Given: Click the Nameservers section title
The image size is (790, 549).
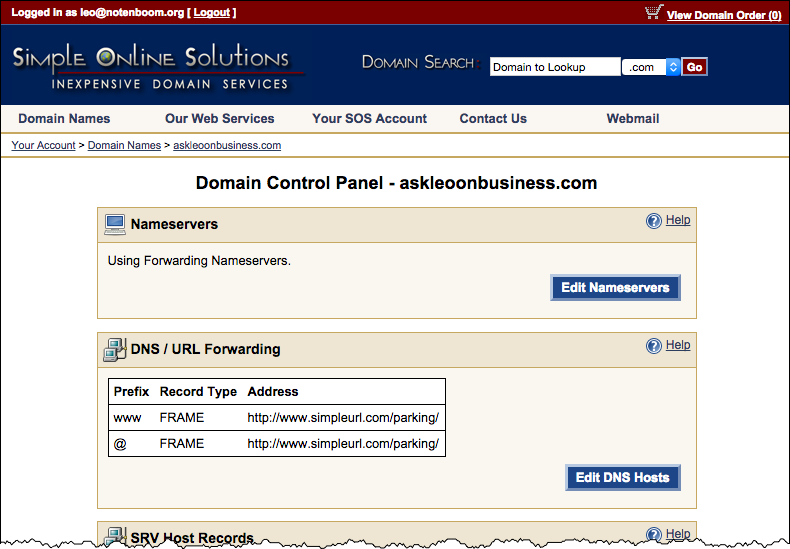Looking at the screenshot, I should 174,224.
